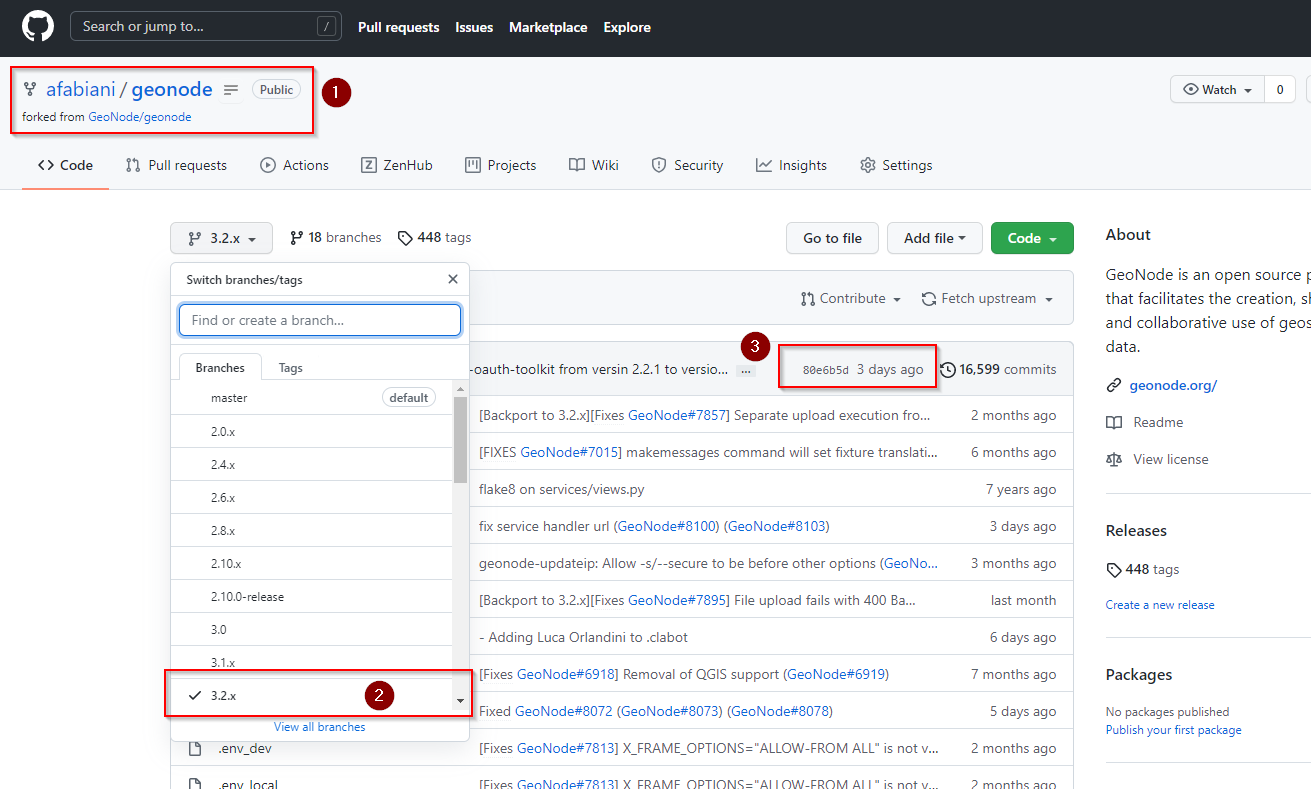Open the Wiki tab
This screenshot has height=789, width=1311.
pyautogui.click(x=594, y=165)
